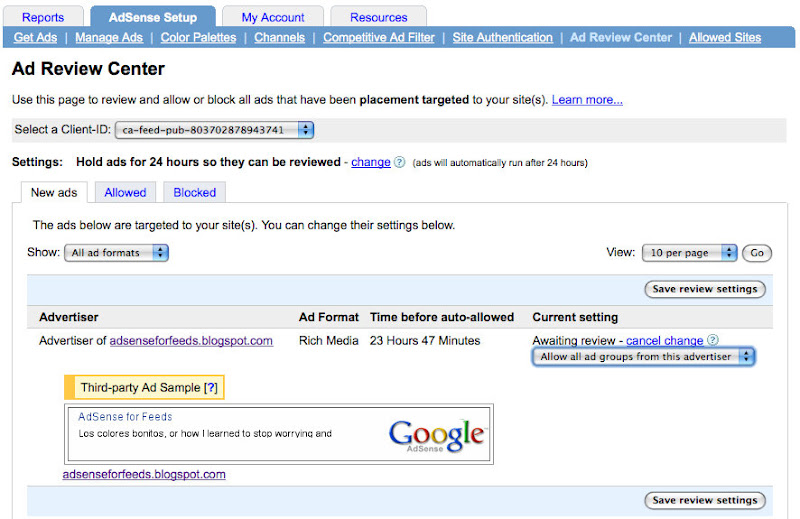Click the Awaiting review status text
Screen dimensions: 800x519
(x=574, y=340)
